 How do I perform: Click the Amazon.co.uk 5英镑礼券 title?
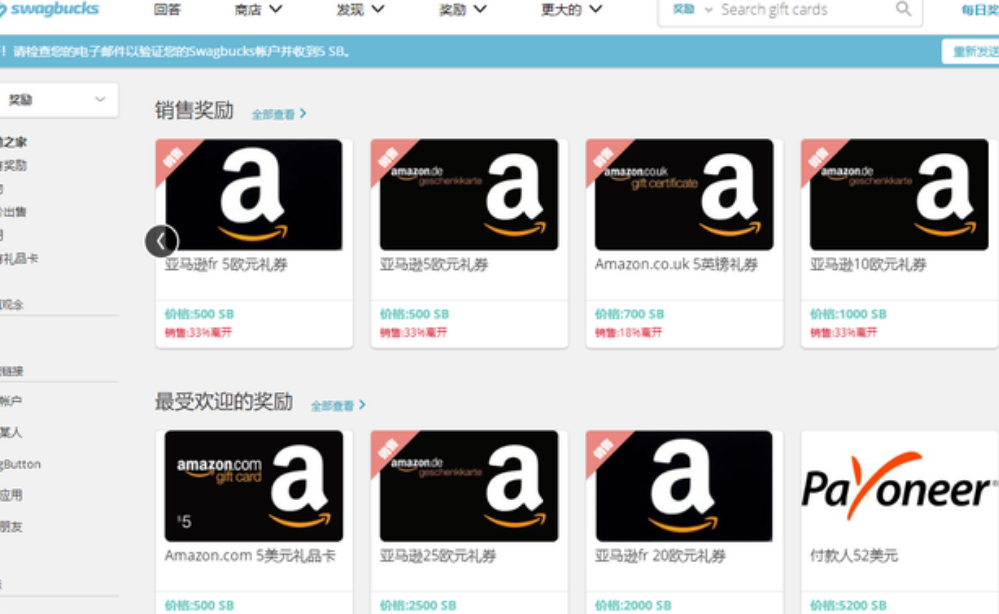(677, 264)
